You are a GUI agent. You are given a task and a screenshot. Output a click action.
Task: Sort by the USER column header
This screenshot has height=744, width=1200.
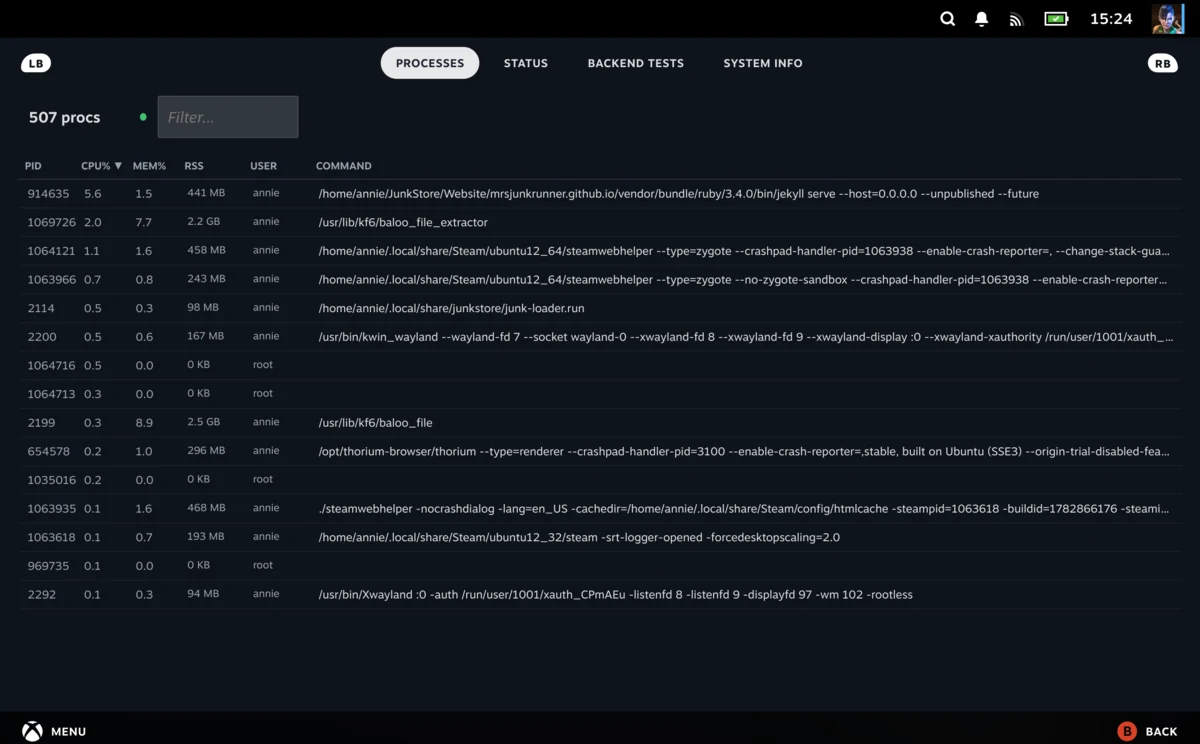pyautogui.click(x=263, y=166)
